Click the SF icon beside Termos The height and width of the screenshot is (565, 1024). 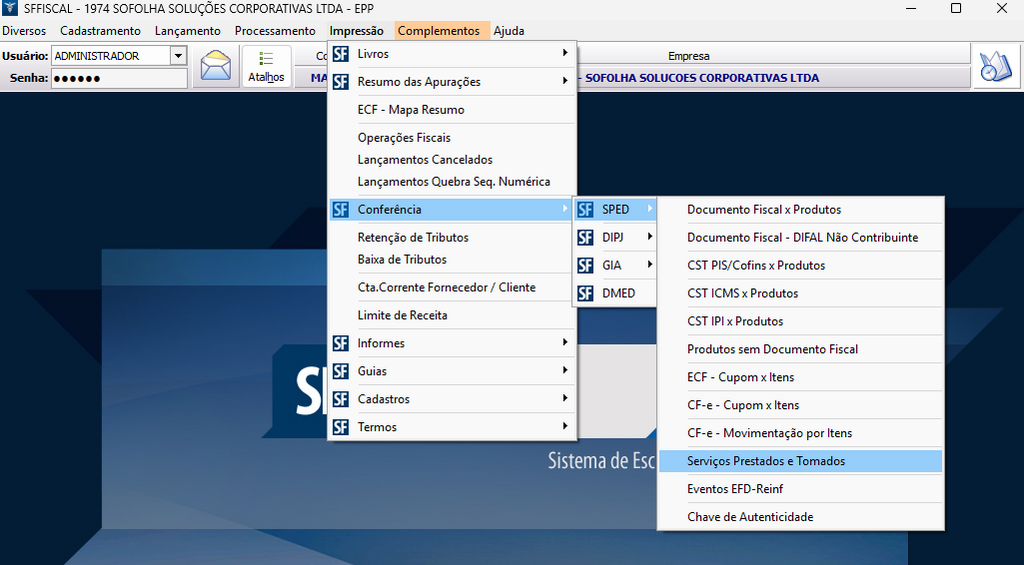pyautogui.click(x=341, y=427)
